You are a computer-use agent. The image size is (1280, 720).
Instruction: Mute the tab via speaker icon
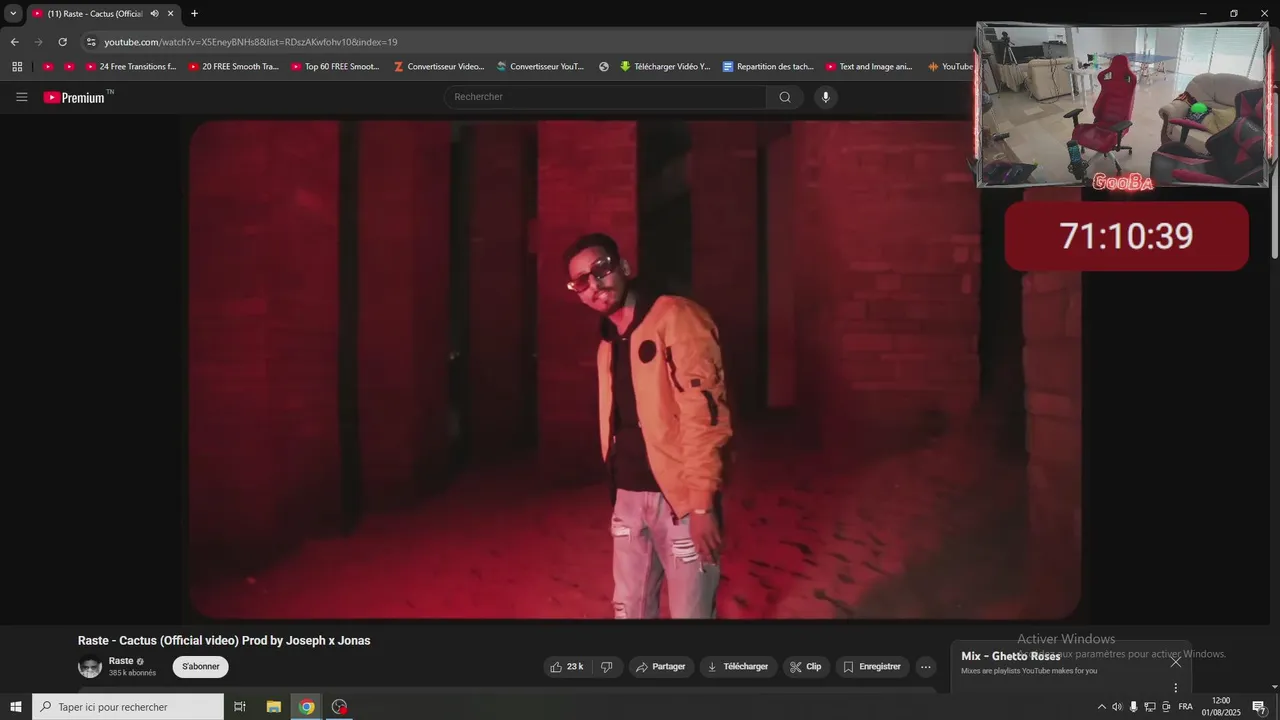point(154,14)
